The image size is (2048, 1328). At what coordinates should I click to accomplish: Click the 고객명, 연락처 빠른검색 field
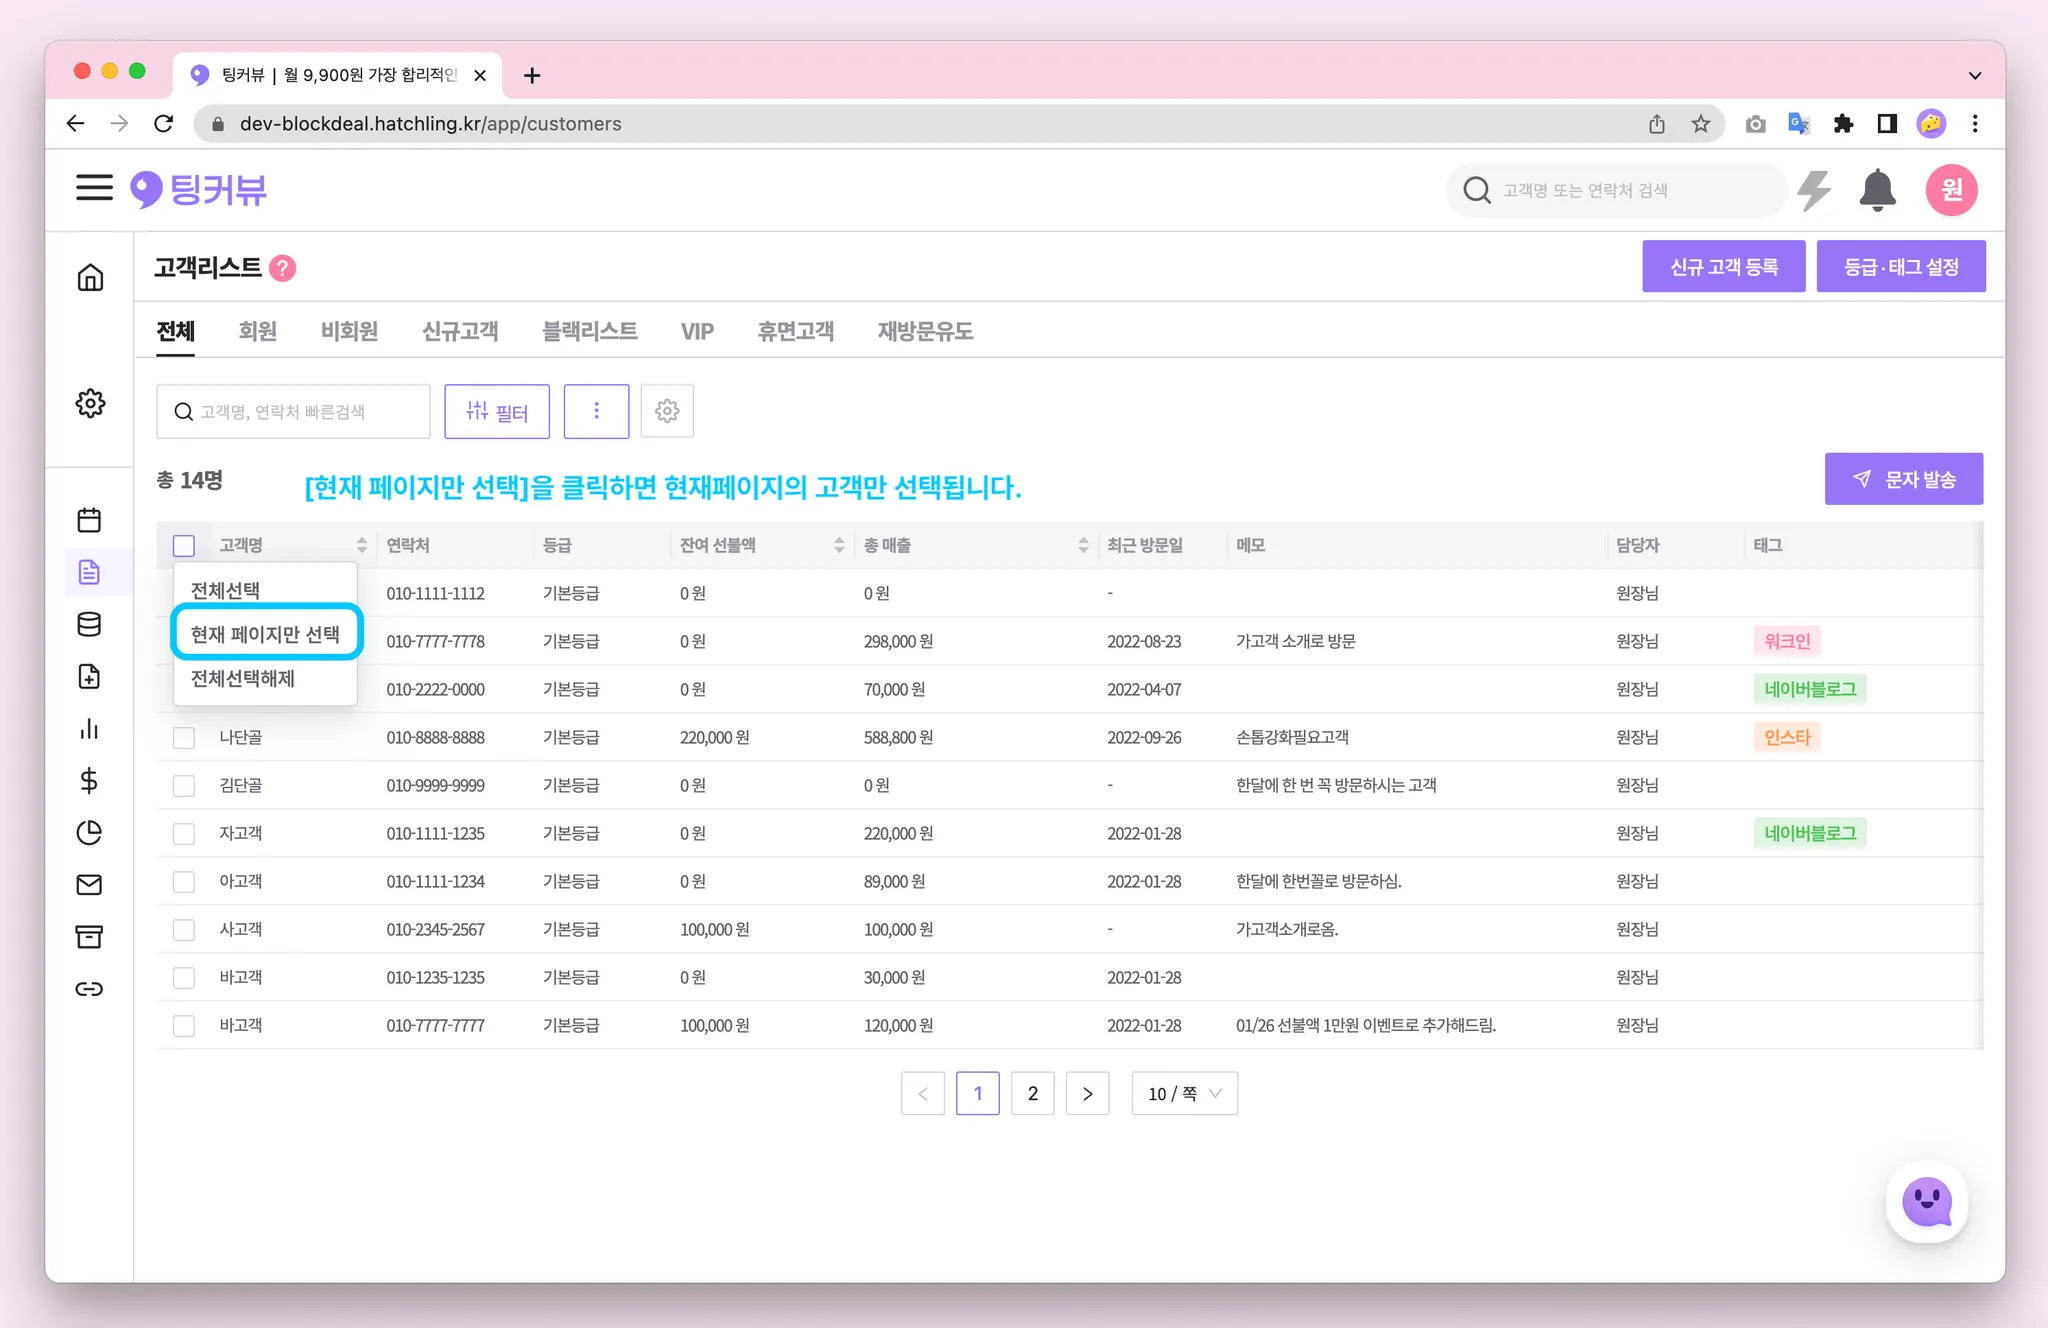pyautogui.click(x=295, y=412)
